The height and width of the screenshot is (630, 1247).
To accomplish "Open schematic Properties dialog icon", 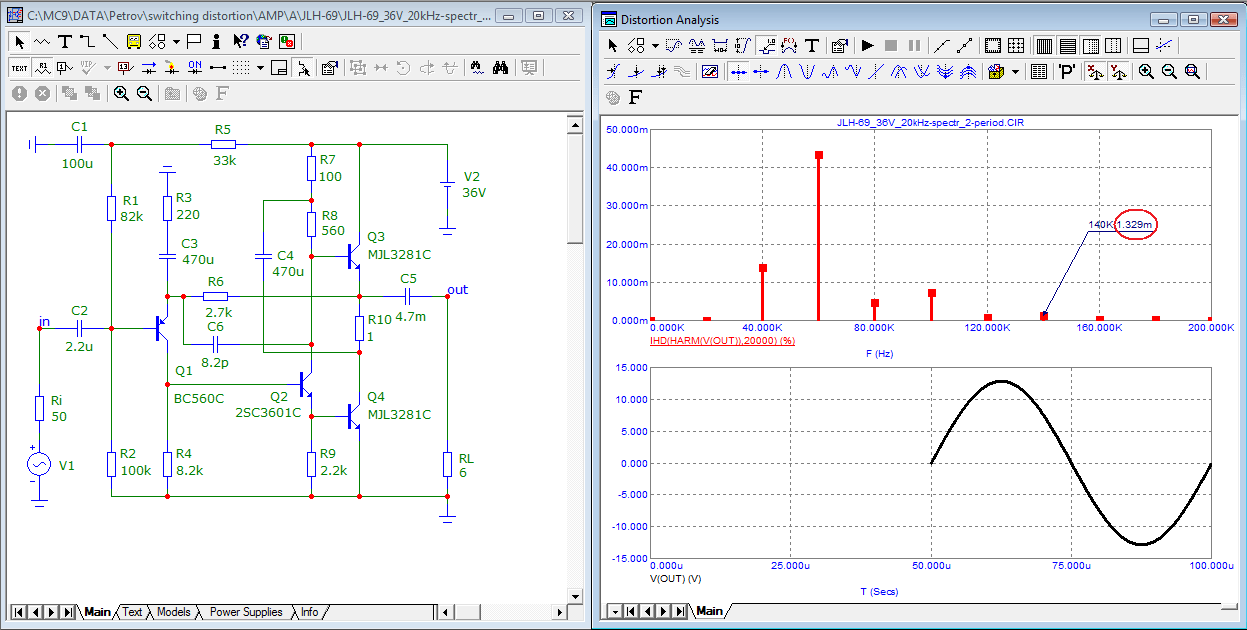I will tap(329, 68).
